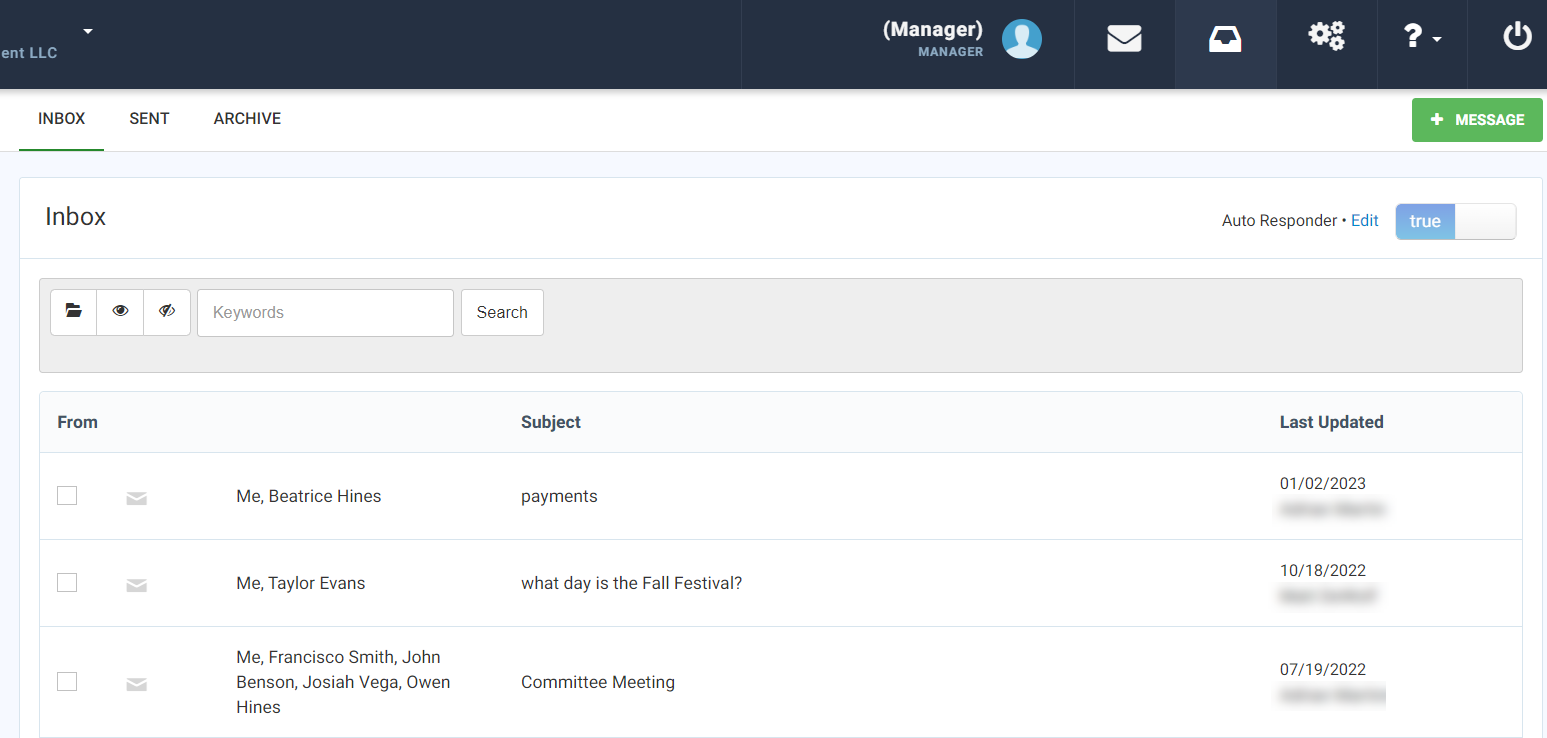Viewport: 1547px width, 738px height.
Task: Open the folder filter icon above search
Action: pyautogui.click(x=73, y=311)
